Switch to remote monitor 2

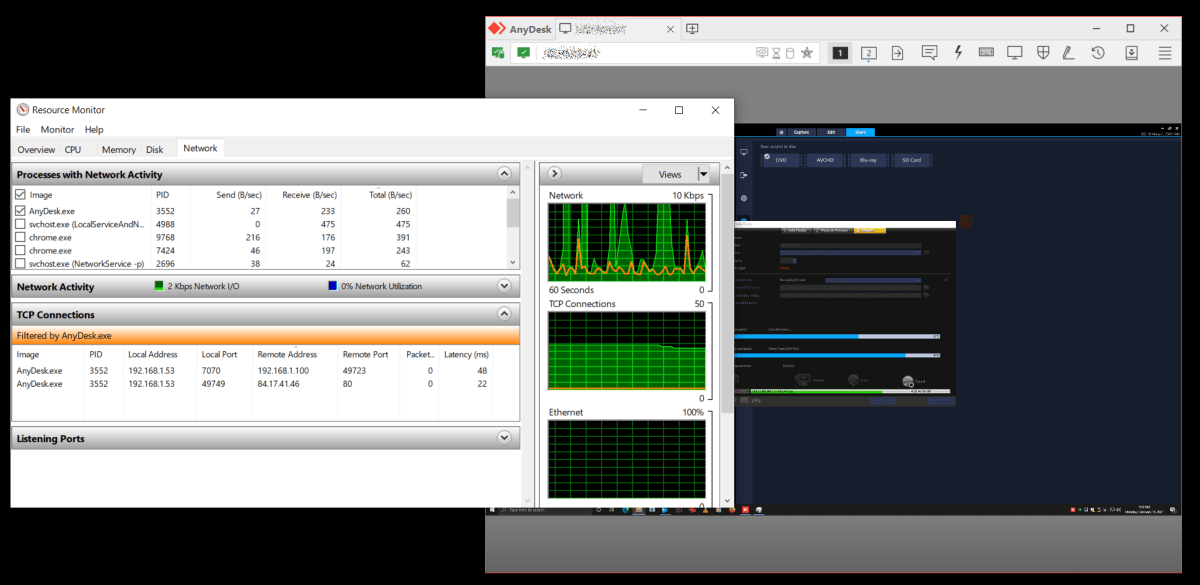(868, 53)
